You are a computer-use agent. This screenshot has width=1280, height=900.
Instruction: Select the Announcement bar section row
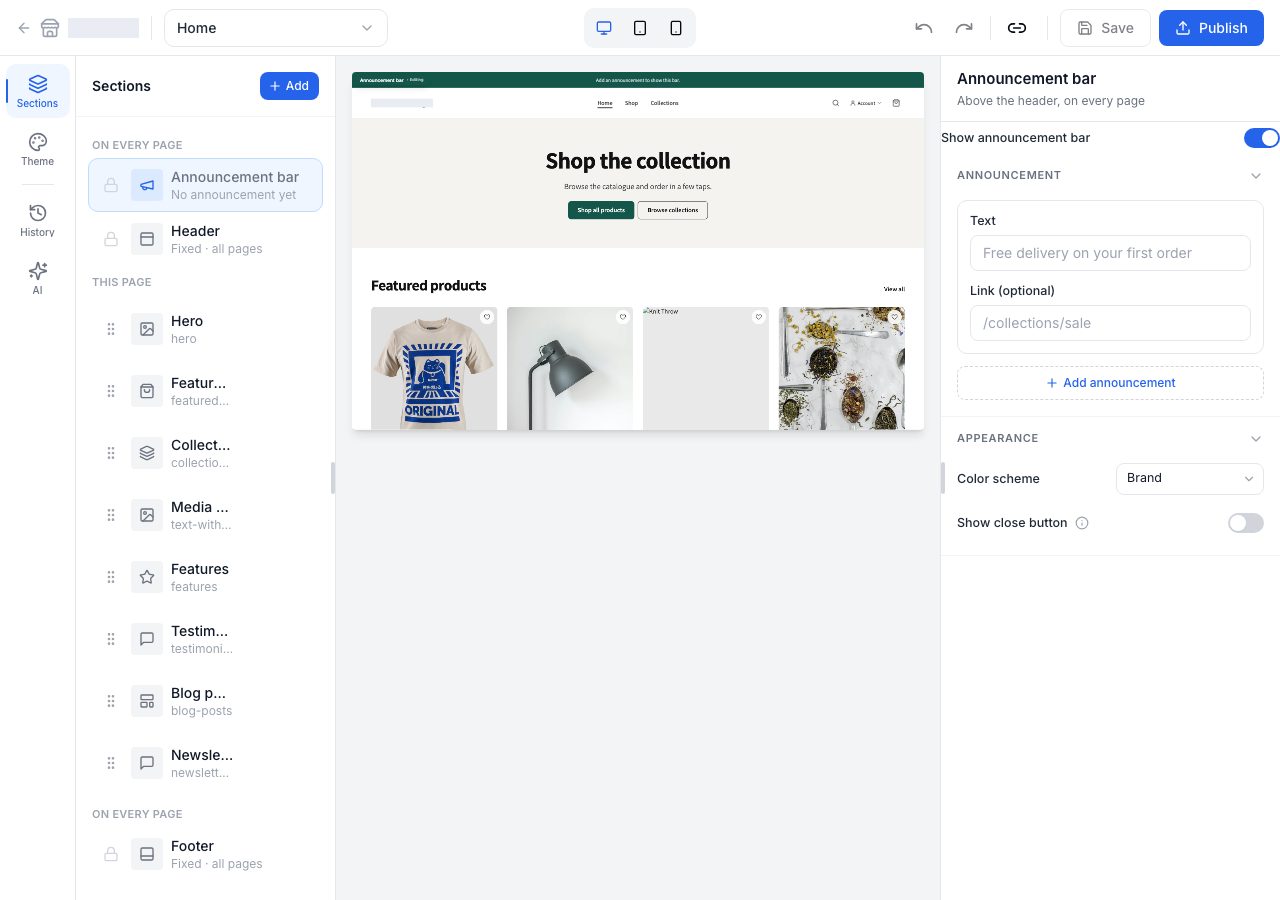point(205,185)
